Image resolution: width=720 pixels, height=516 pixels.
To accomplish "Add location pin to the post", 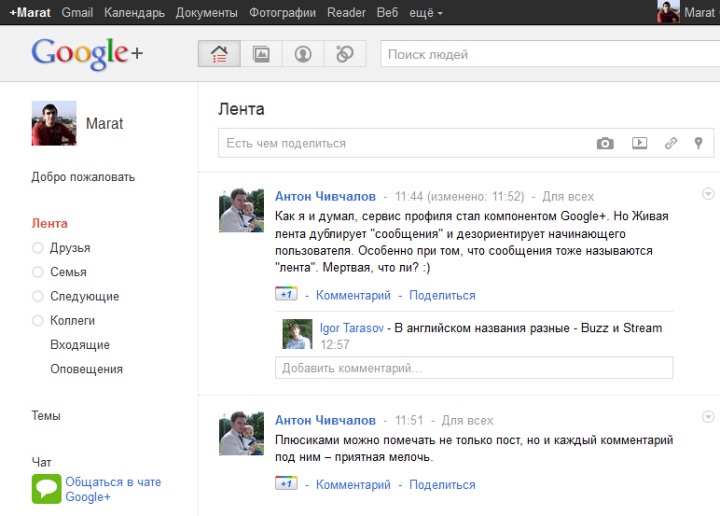I will (x=698, y=143).
